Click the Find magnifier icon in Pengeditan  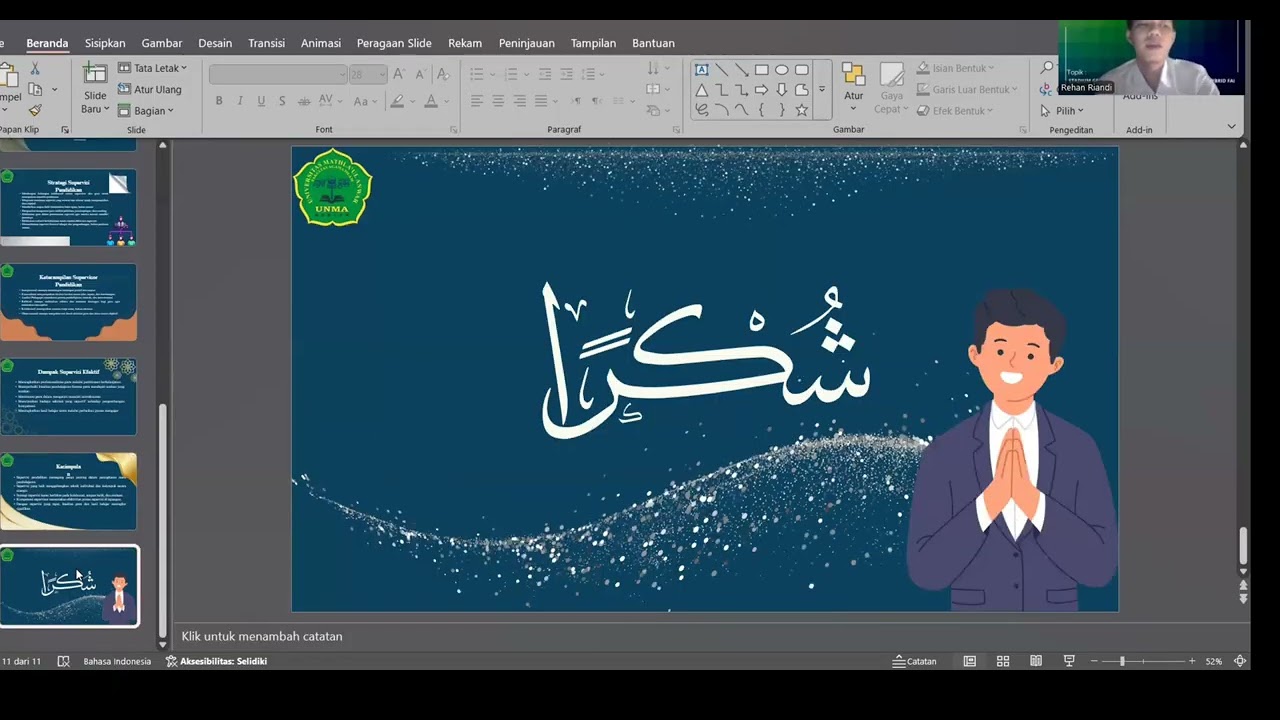(x=1046, y=68)
